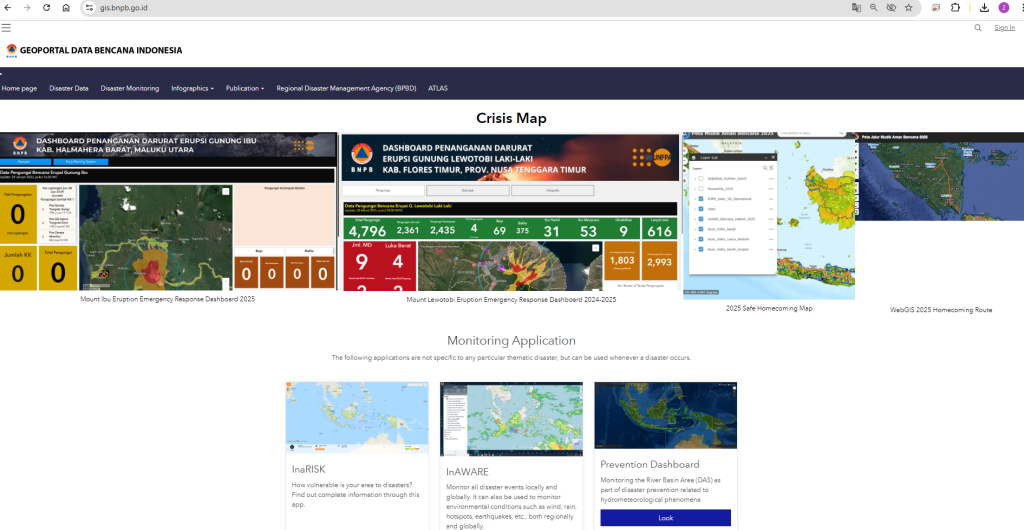Open the browser downloads icon
Screen dimensions: 1024x530
coord(984,7)
